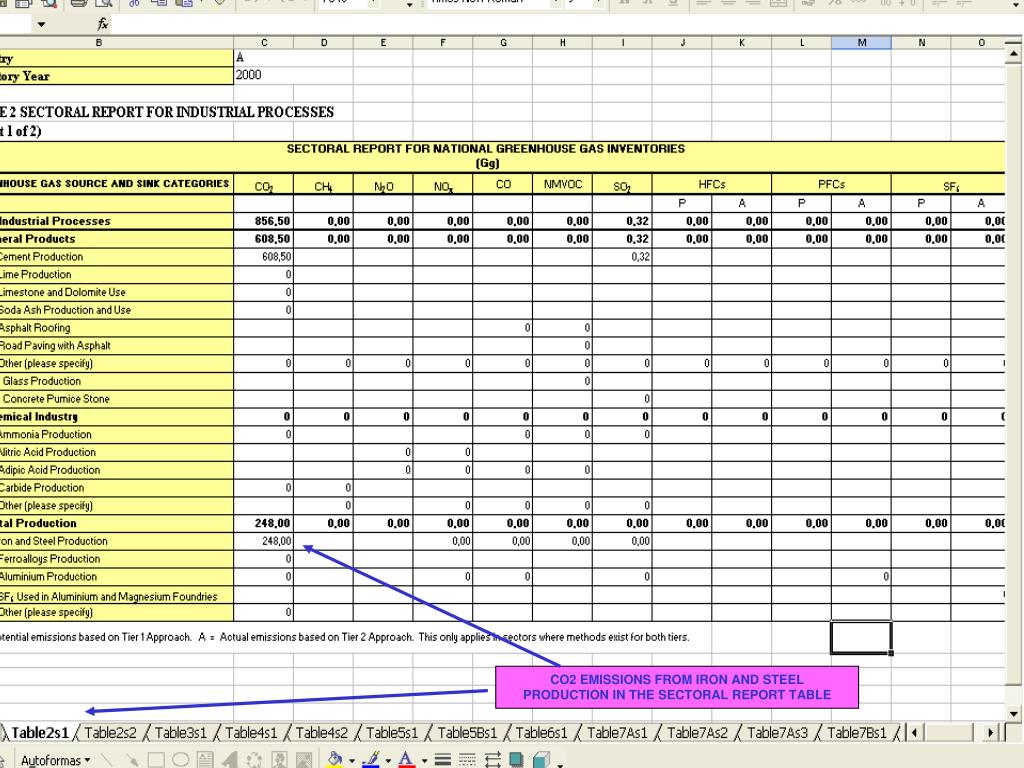Open Arrow Style options

[x=492, y=760]
